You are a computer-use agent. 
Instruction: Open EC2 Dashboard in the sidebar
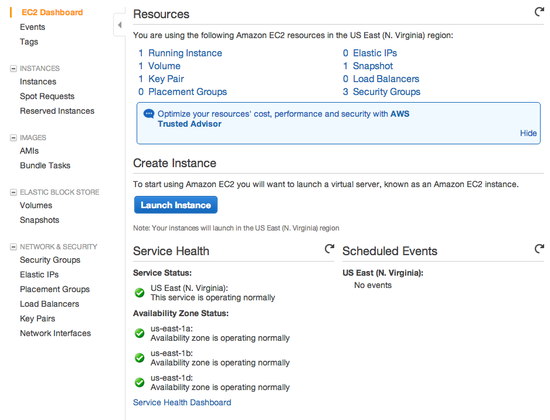point(52,12)
